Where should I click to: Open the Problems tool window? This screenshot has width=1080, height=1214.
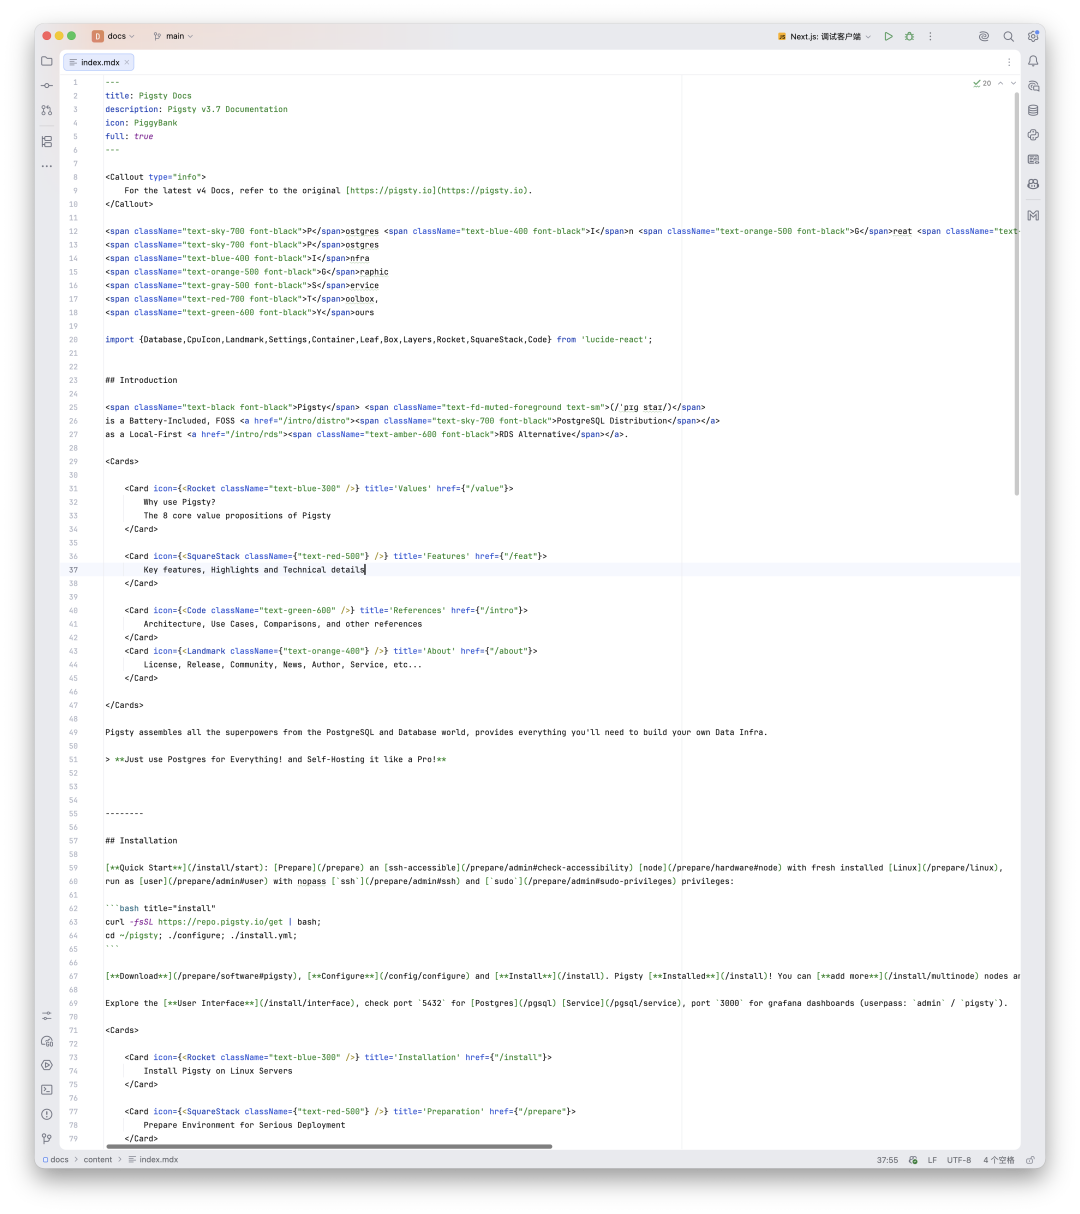click(47, 1114)
